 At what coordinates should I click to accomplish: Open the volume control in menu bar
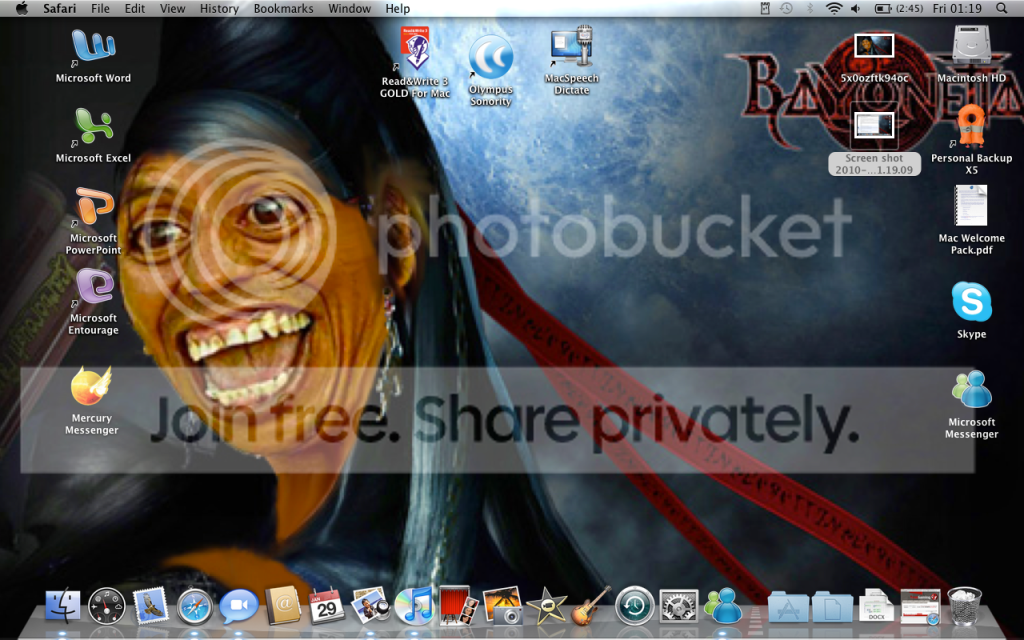point(856,8)
